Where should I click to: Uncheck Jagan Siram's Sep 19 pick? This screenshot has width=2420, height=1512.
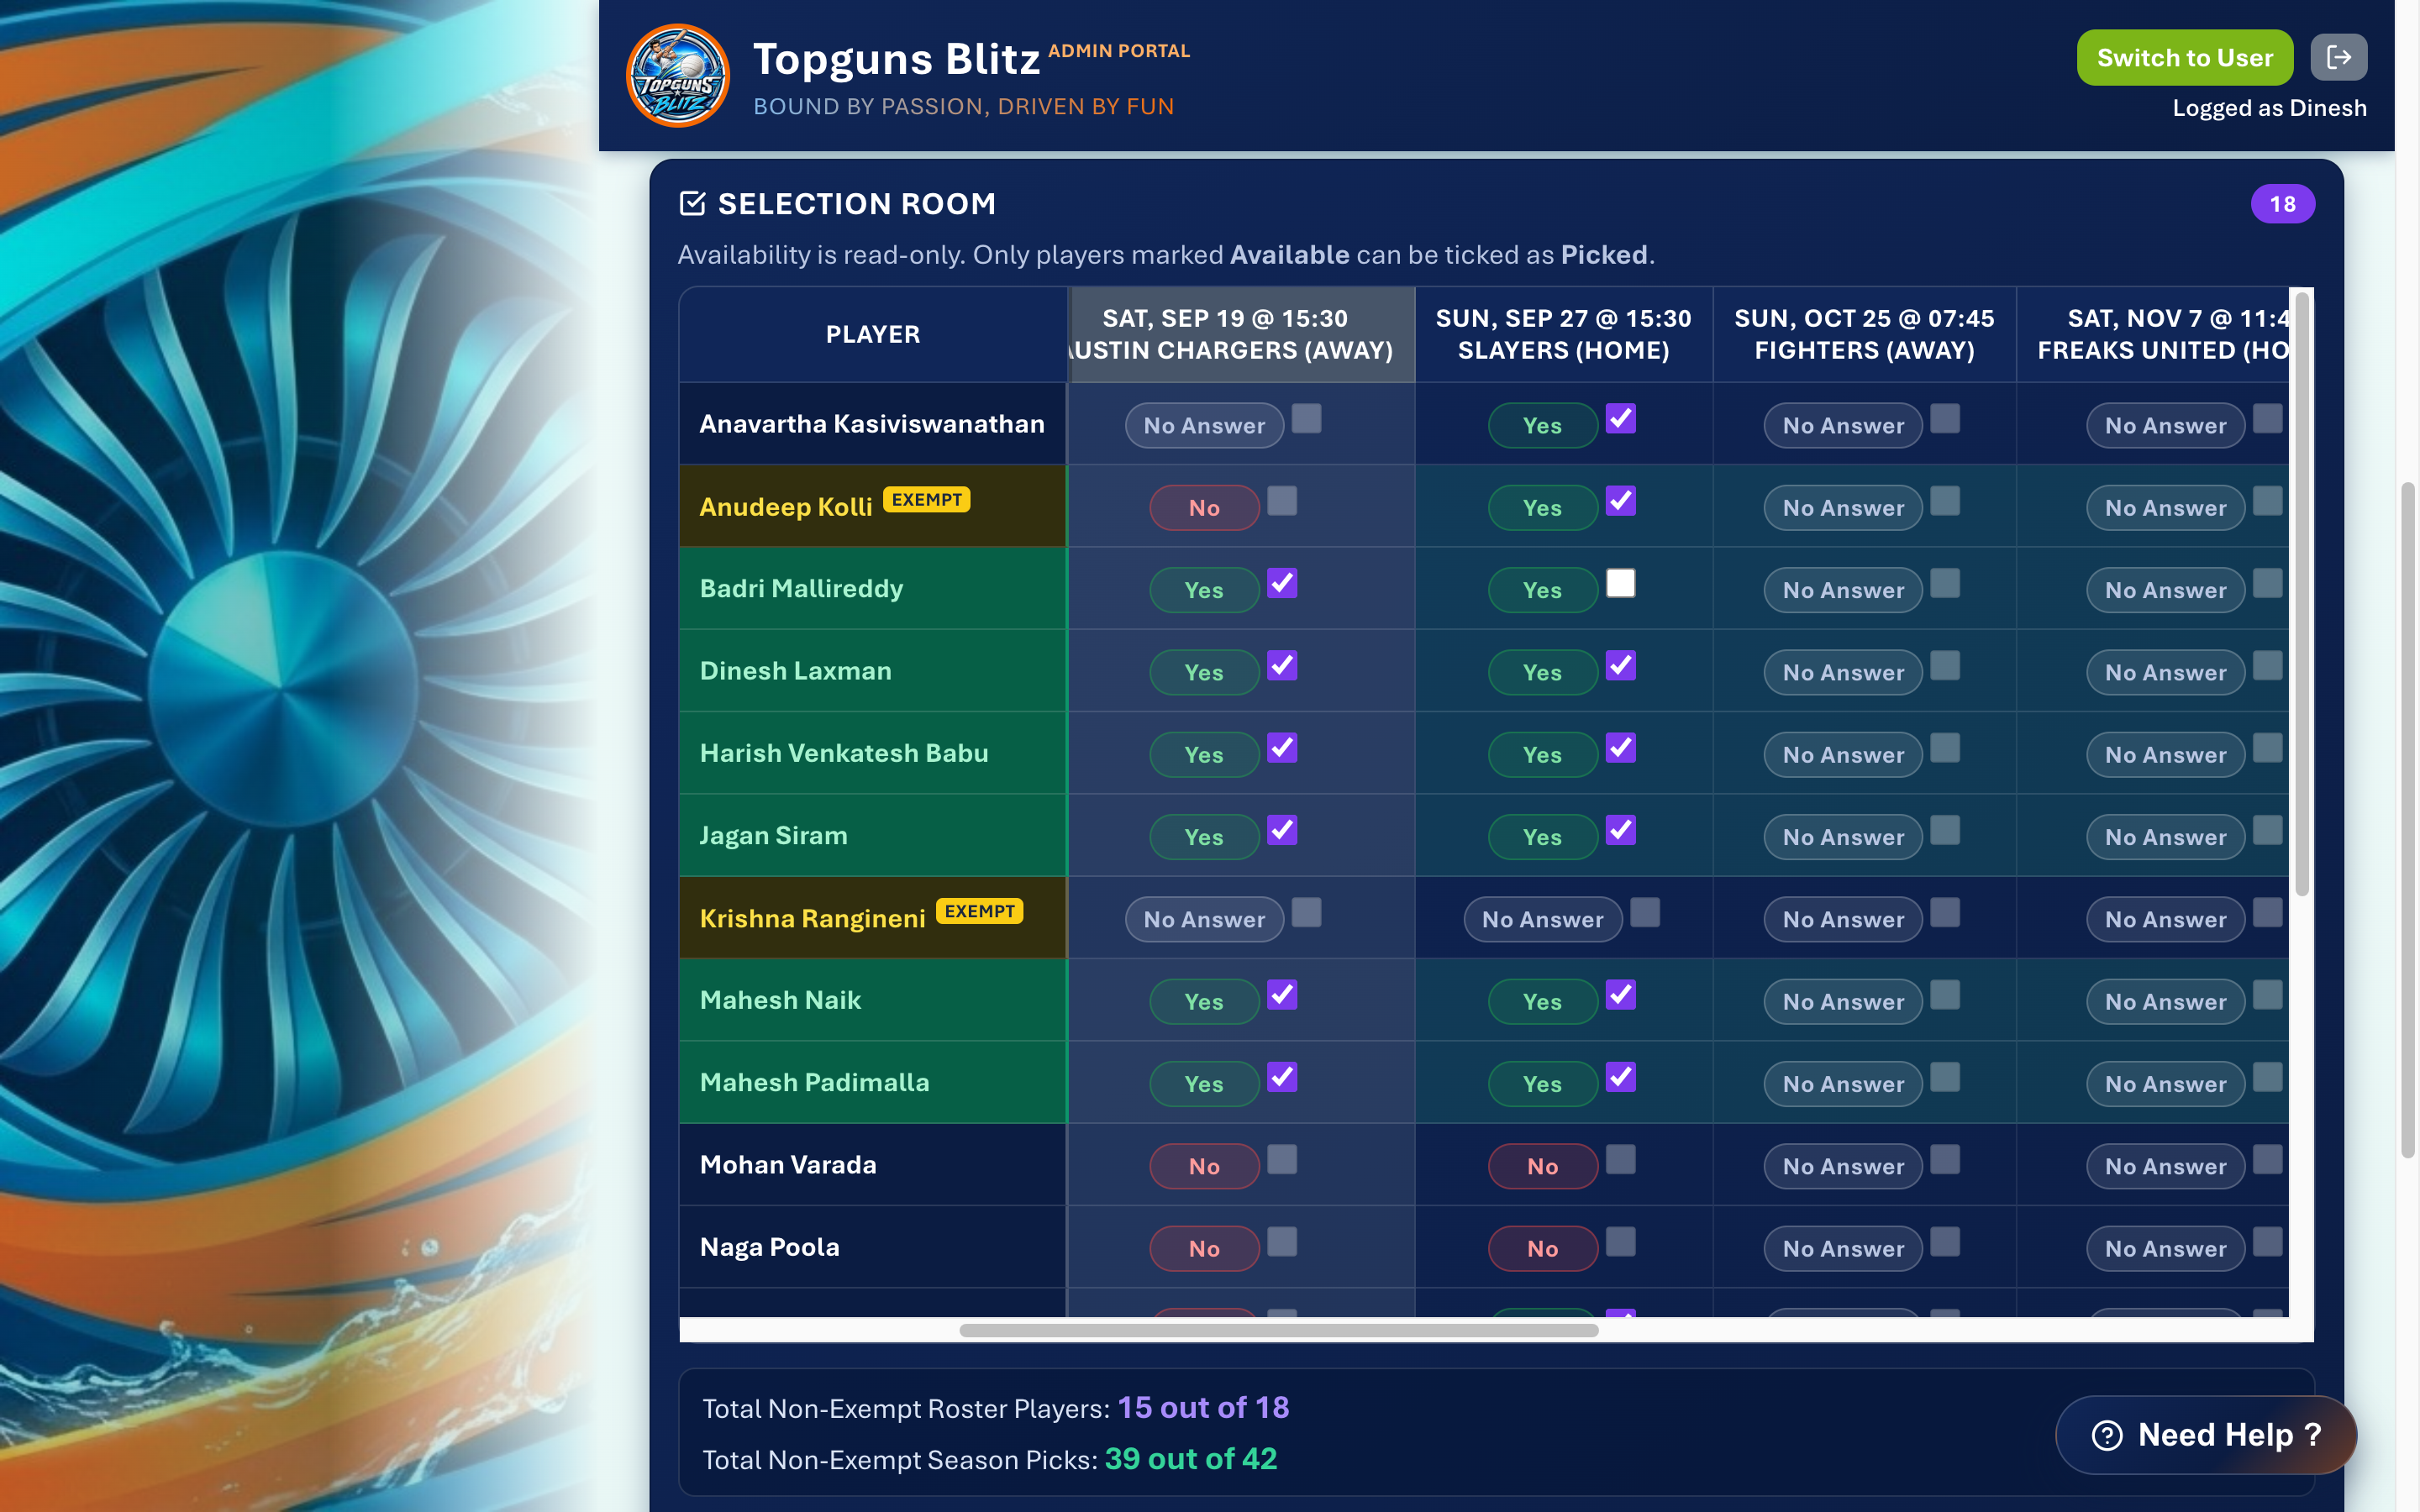coord(1282,830)
